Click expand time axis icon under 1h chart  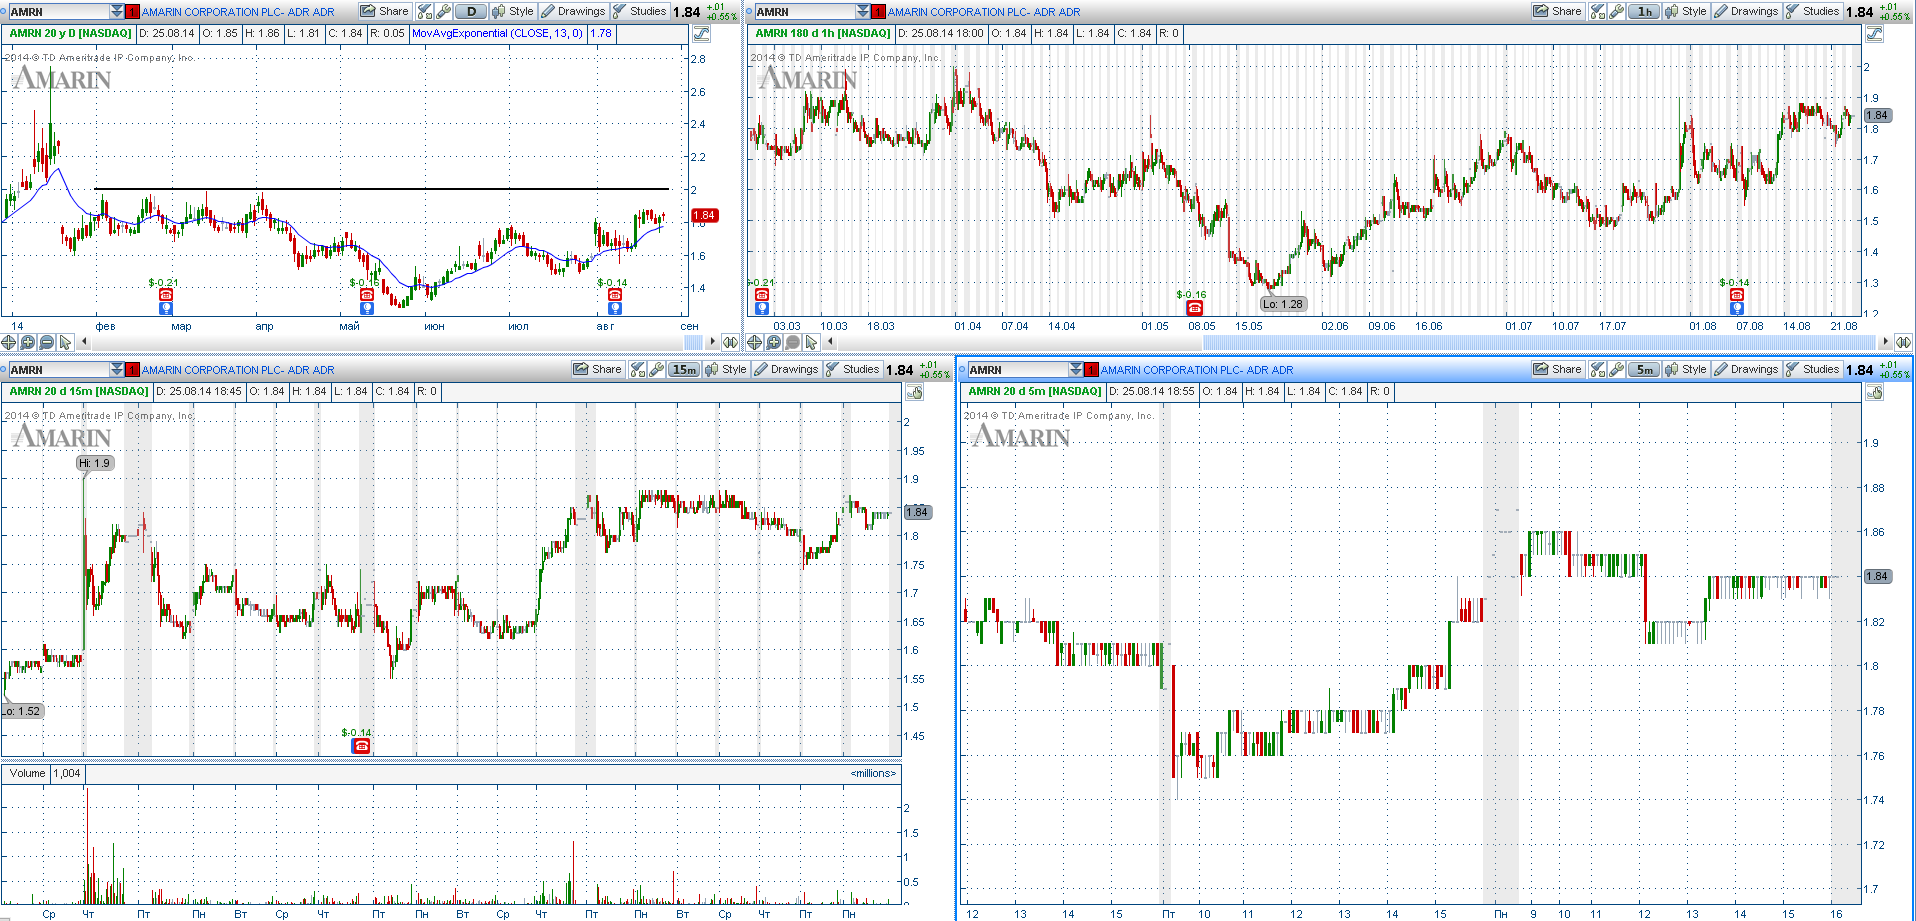tap(1904, 342)
